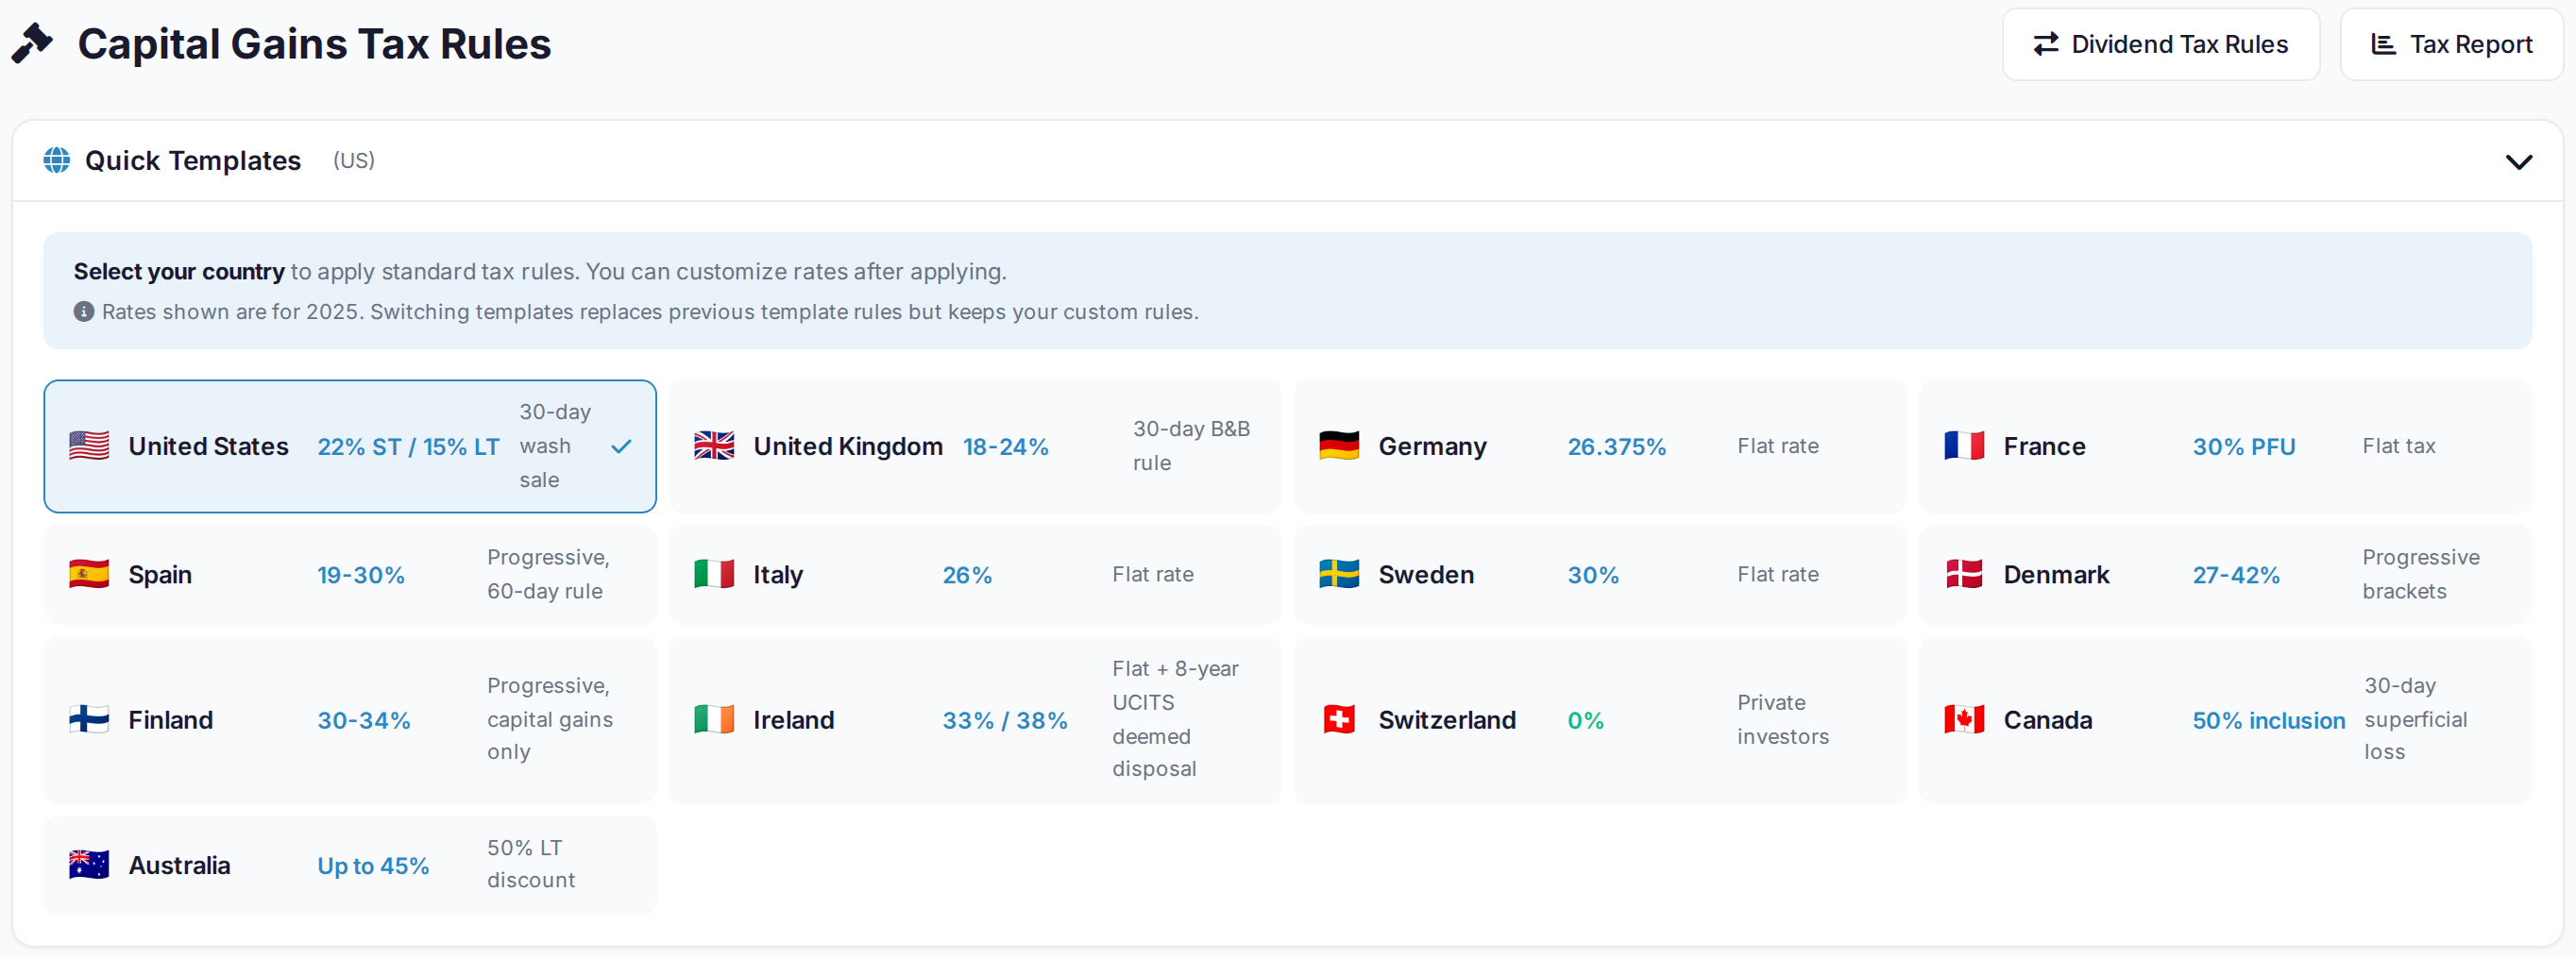Click Germany's Flat rate note
The height and width of the screenshot is (959, 2576).
[x=1777, y=446]
